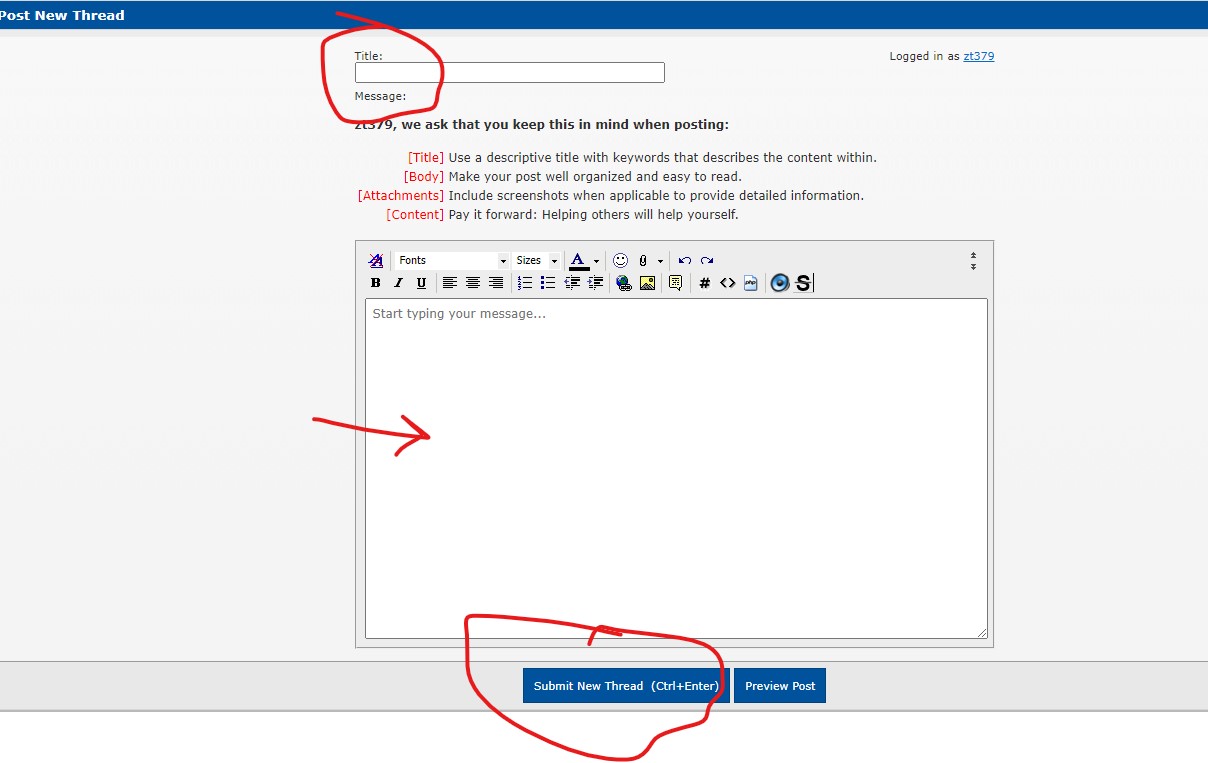1208x763 pixels.
Task: Wrap selection in HTML tags (<> icon)
Action: tap(727, 283)
